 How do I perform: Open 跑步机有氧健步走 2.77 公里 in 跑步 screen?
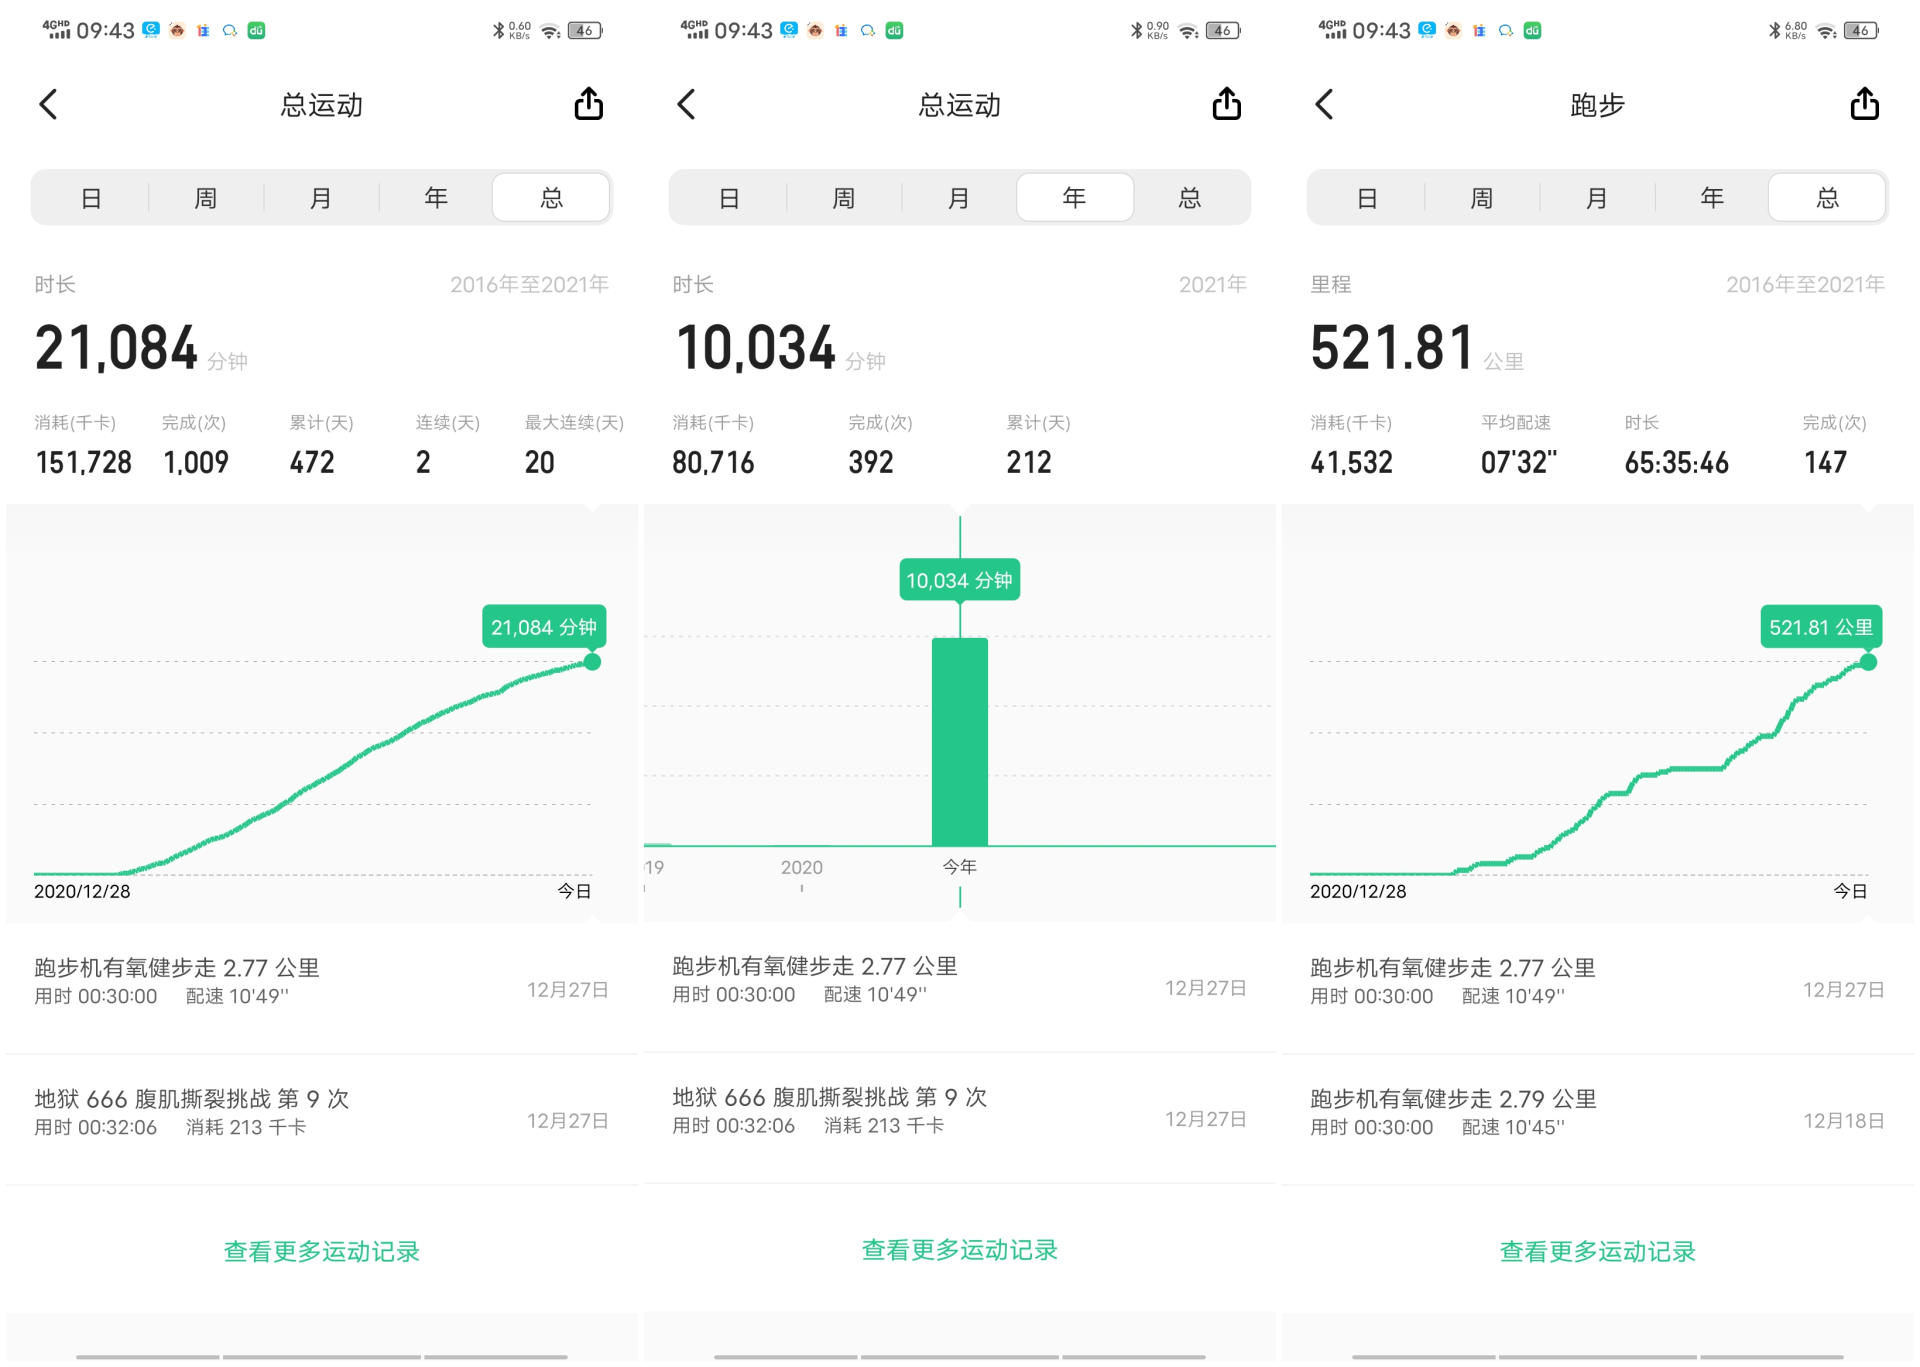coord(1598,988)
